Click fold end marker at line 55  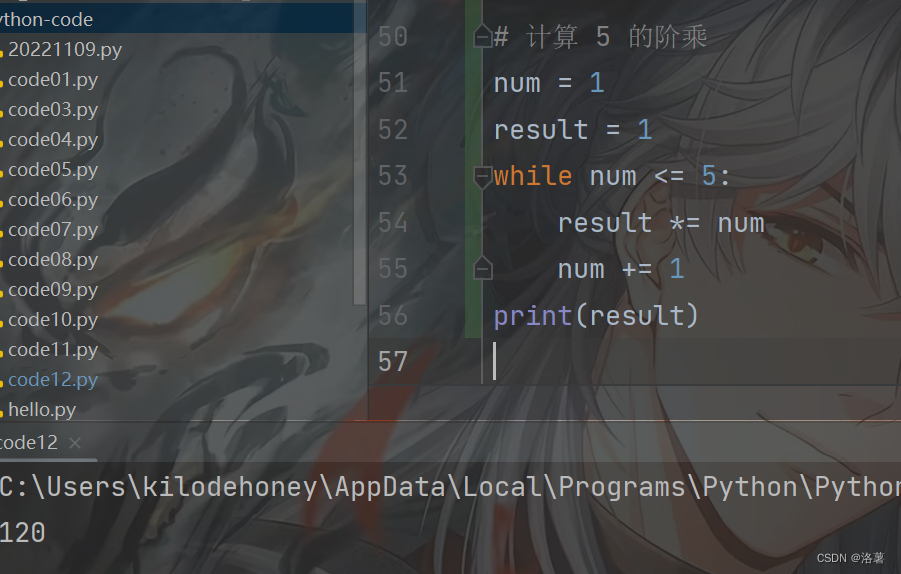click(483, 269)
